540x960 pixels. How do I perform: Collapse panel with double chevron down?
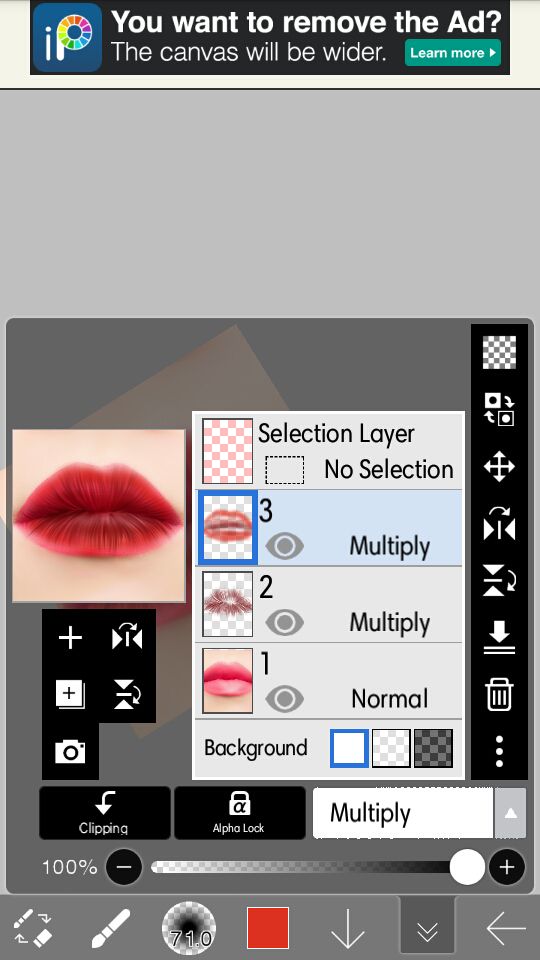point(427,929)
